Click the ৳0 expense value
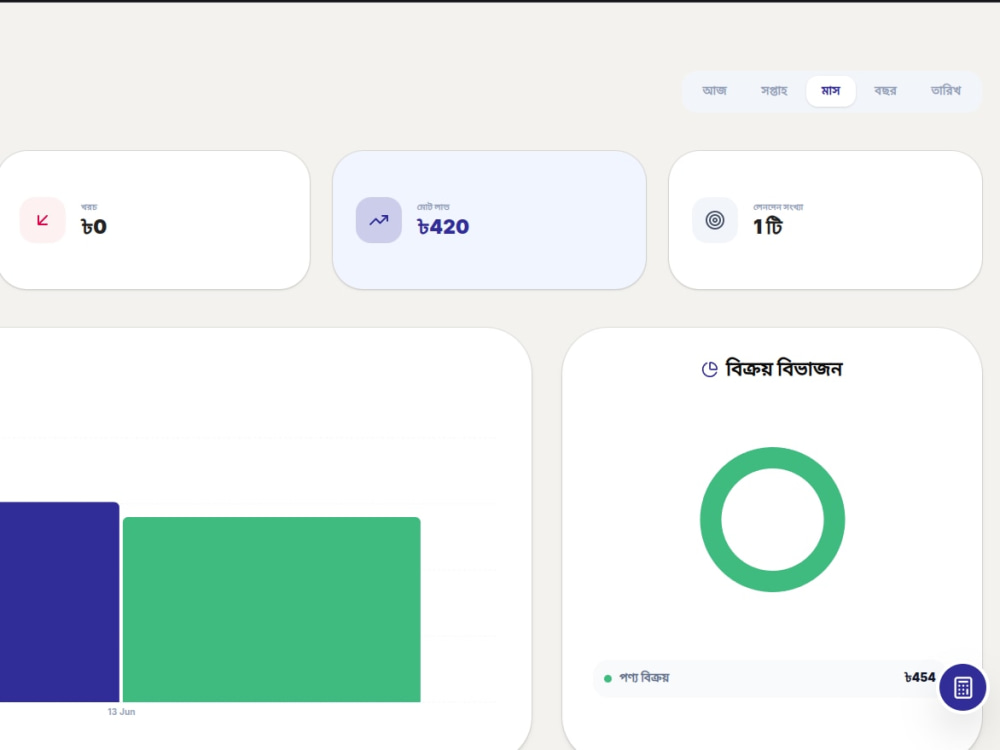1000x750 pixels. [x=94, y=226]
